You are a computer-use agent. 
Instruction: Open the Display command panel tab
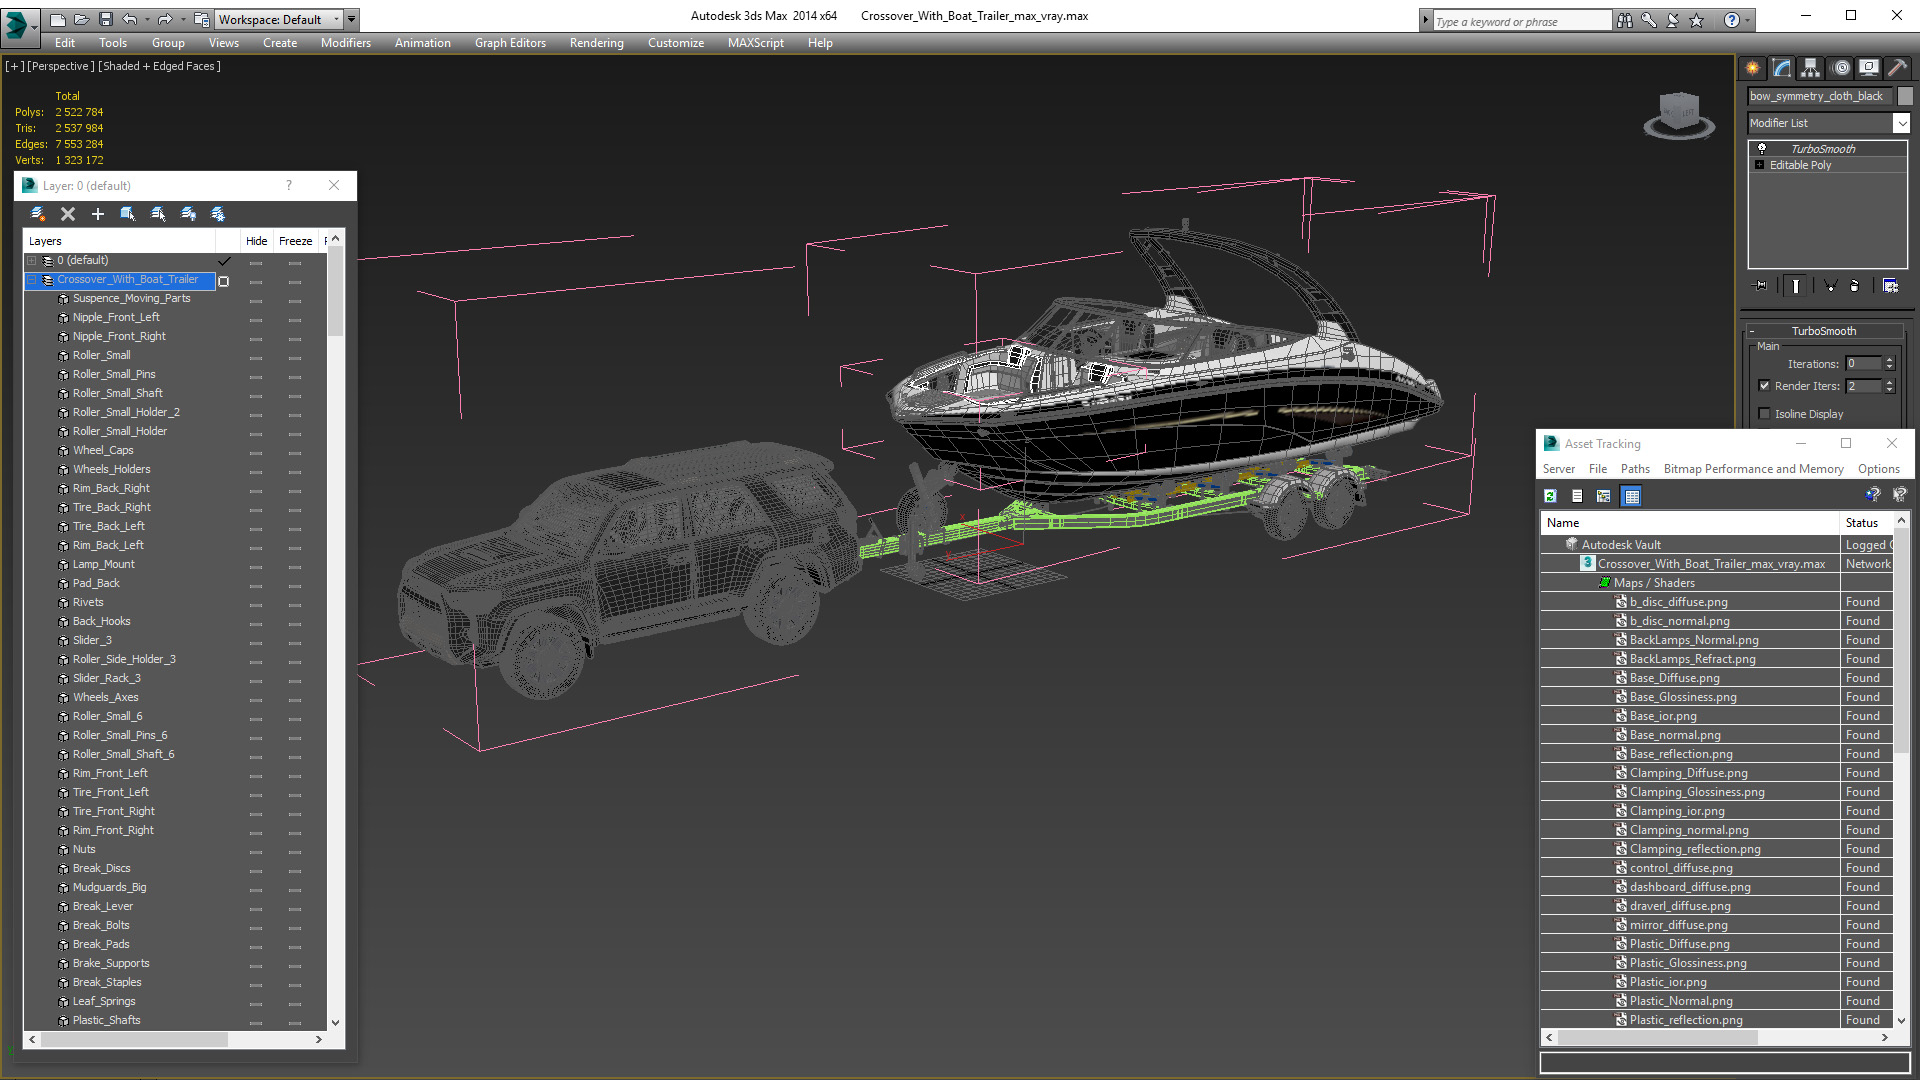1869,68
